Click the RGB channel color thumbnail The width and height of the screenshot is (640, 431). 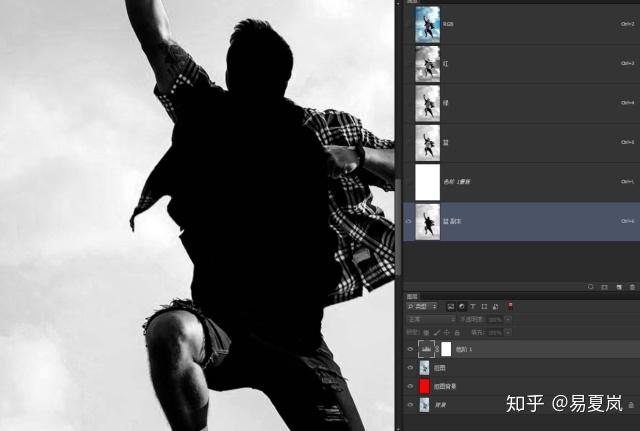pyautogui.click(x=427, y=24)
